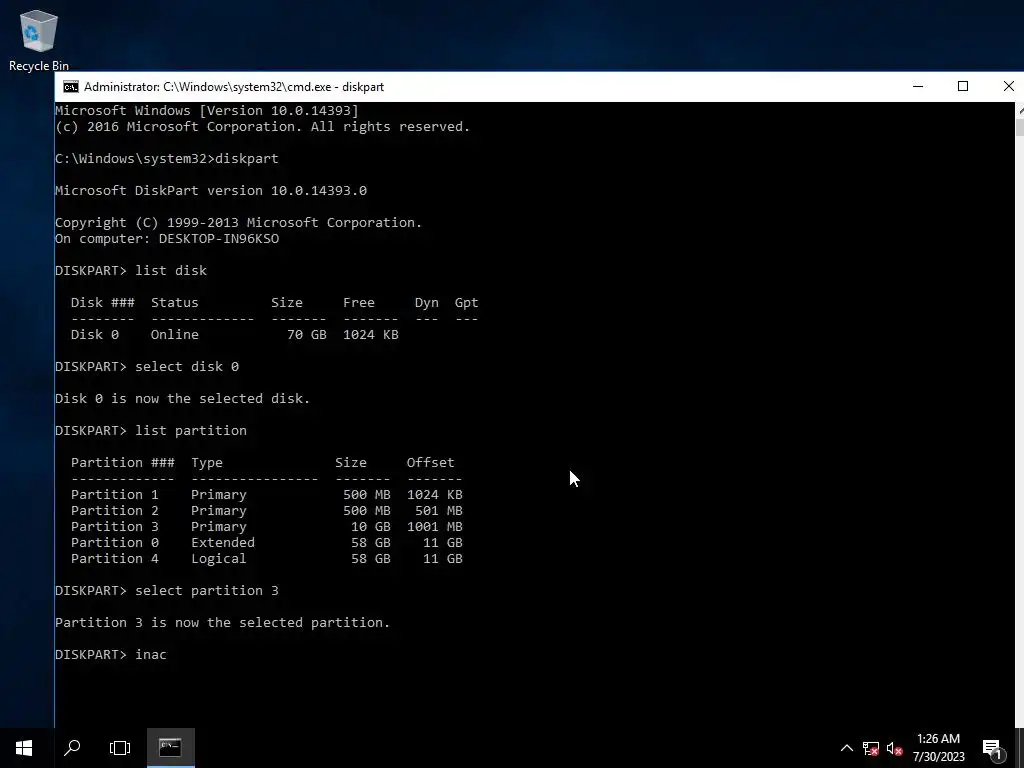Click the '10 GB' size of Partition 3
The image size is (1024, 768).
tap(370, 527)
